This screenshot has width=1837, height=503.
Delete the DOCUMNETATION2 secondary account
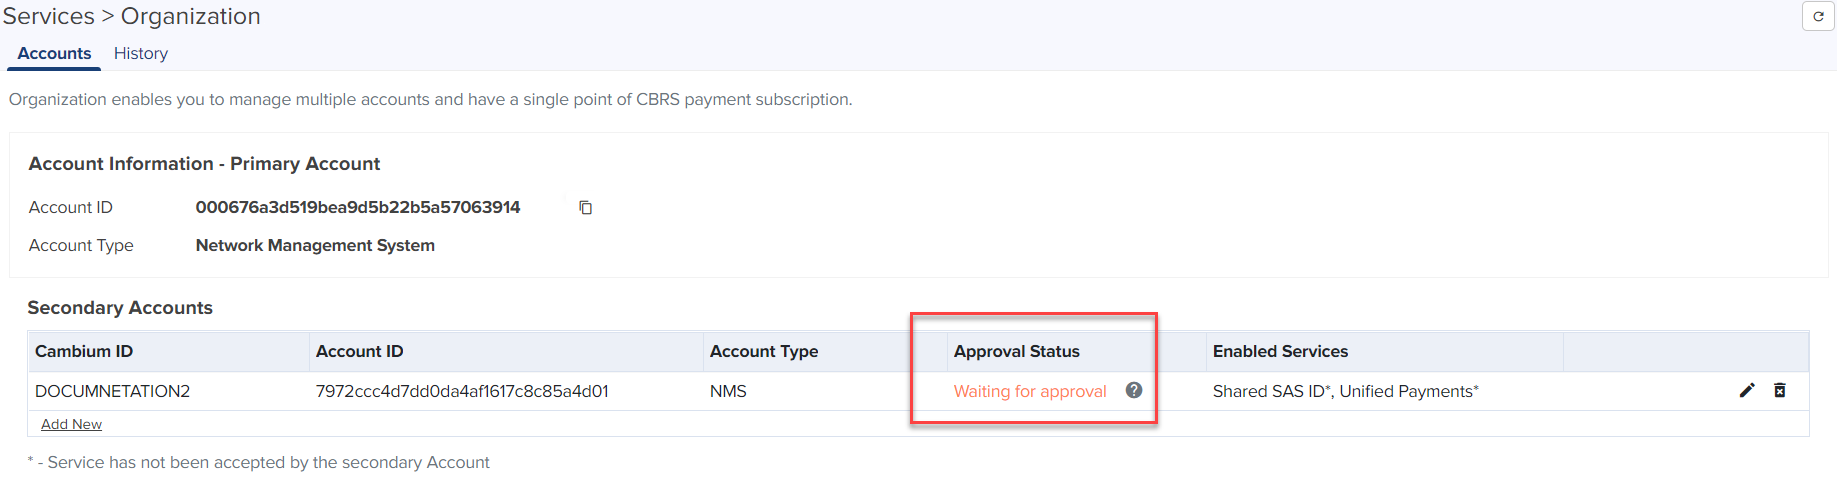[1780, 391]
